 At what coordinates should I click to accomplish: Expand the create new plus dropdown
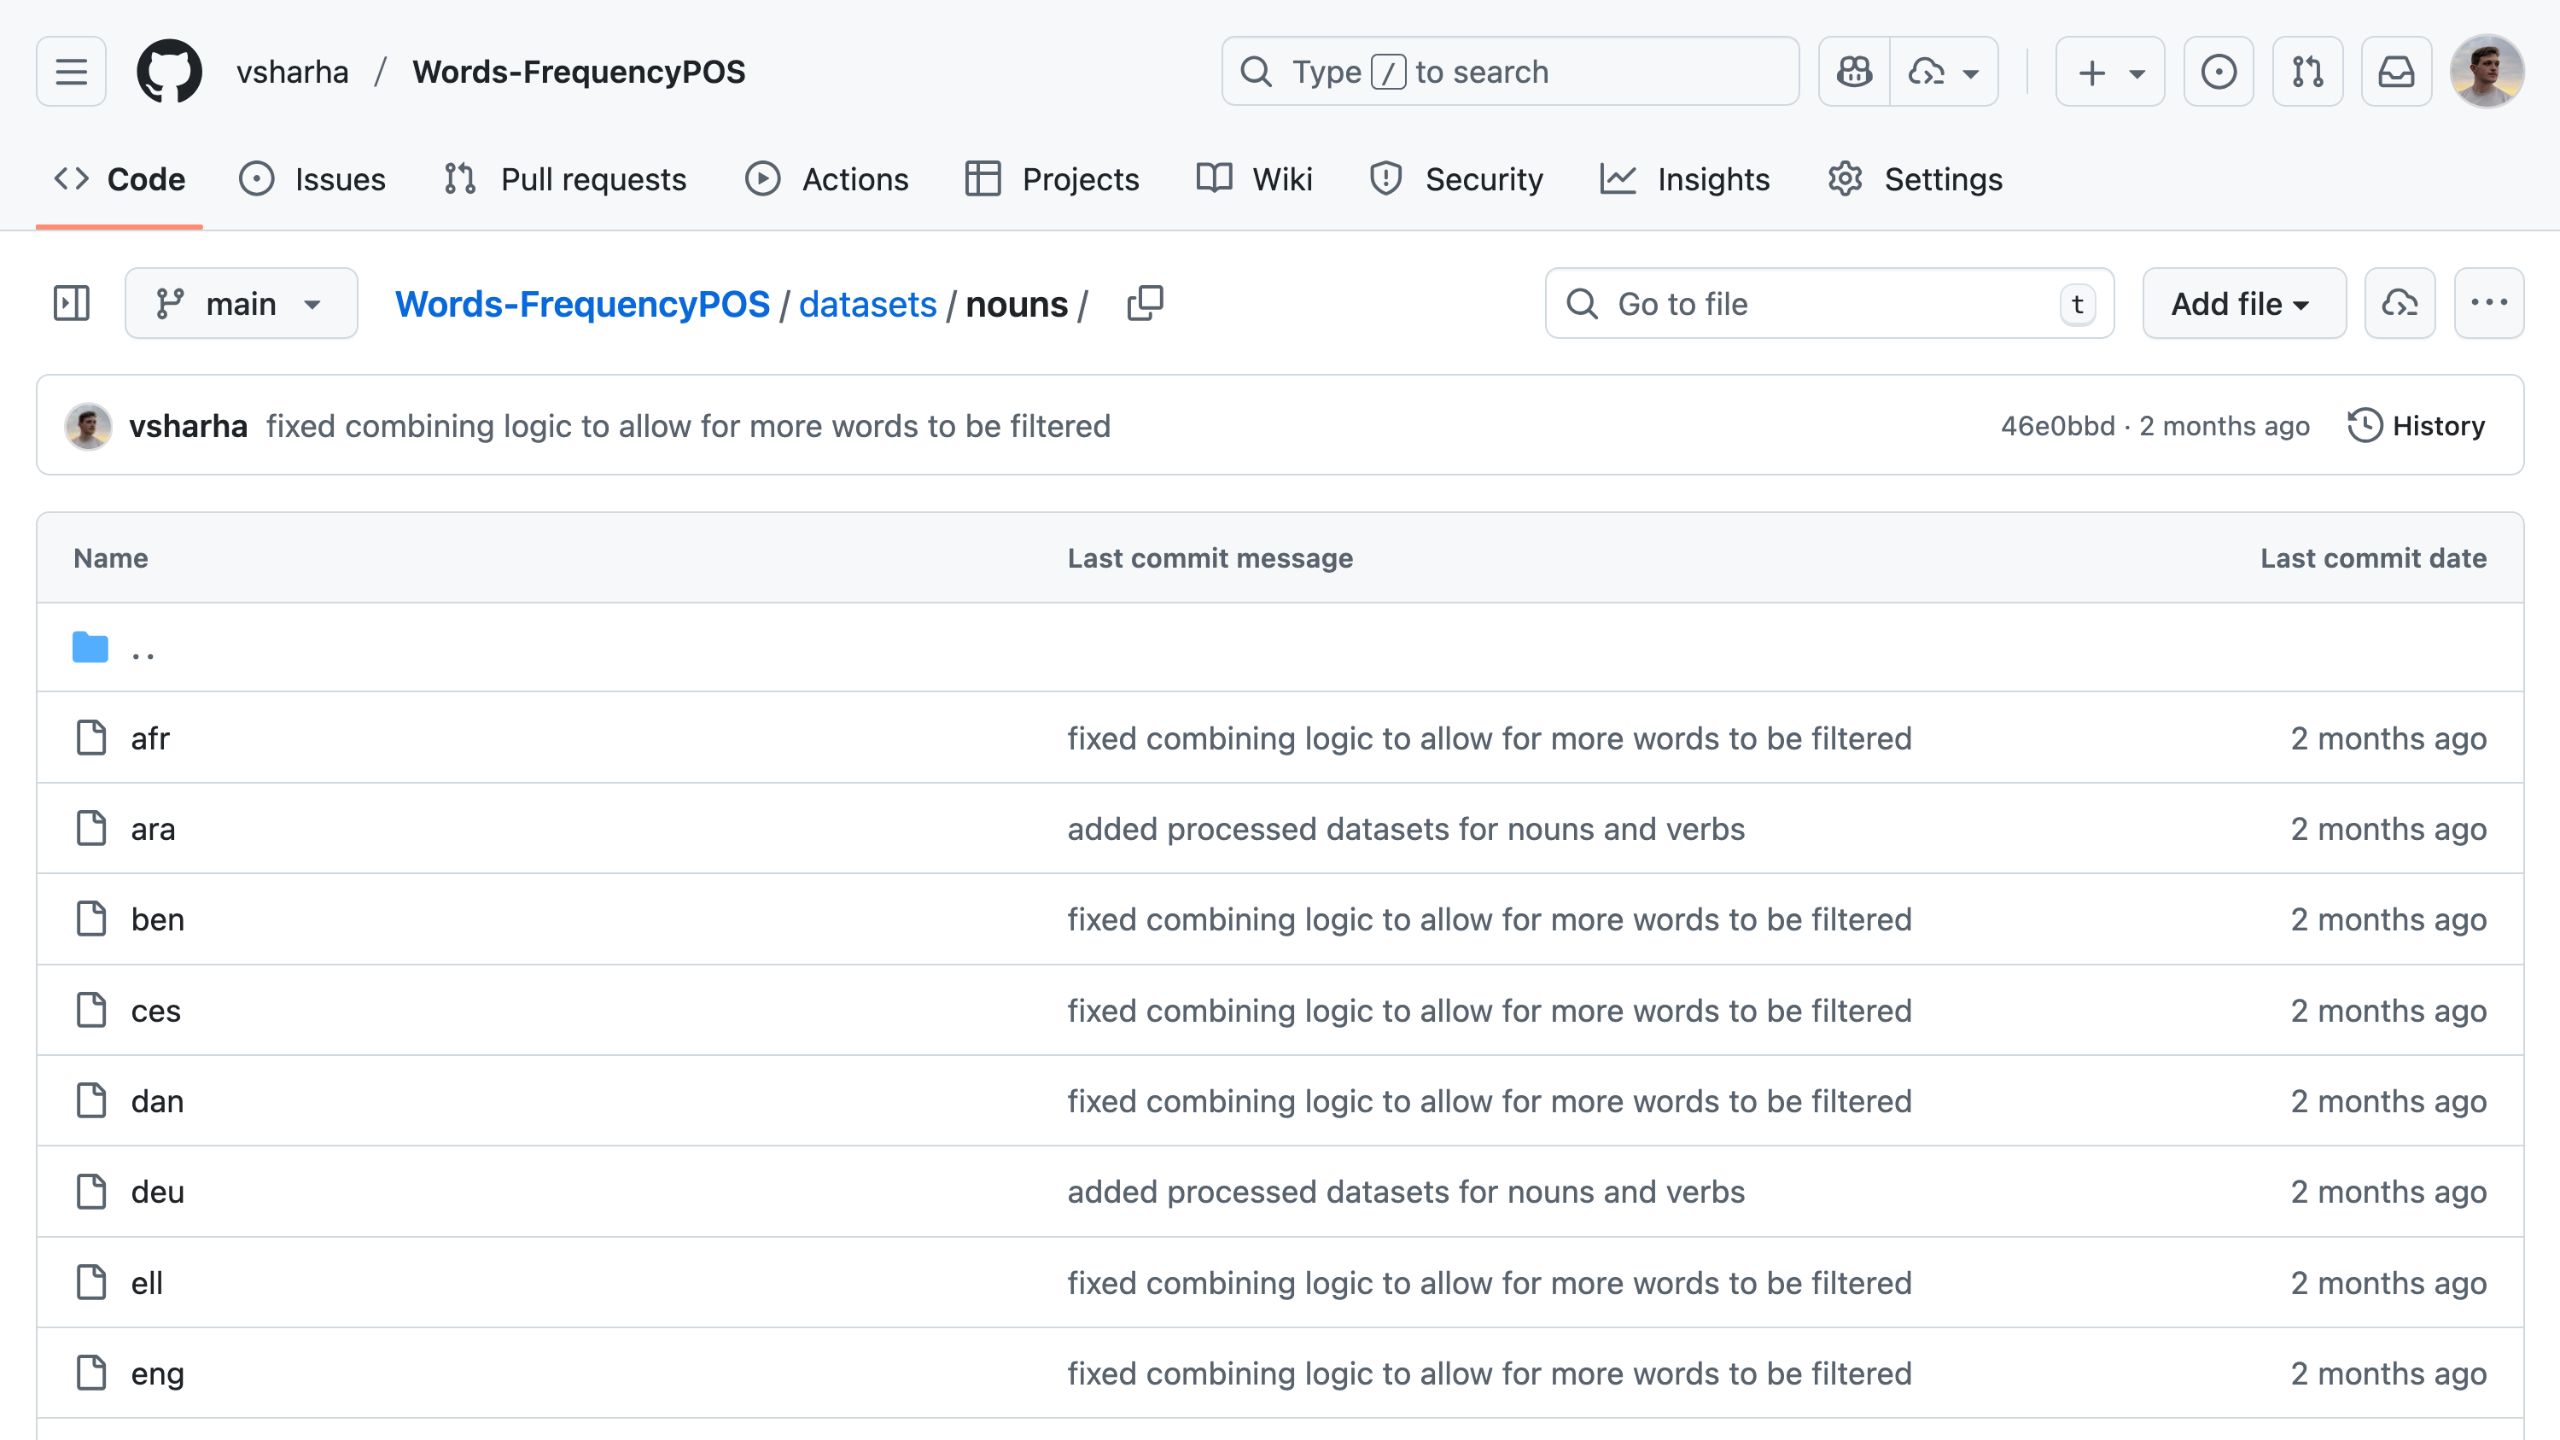point(2110,72)
